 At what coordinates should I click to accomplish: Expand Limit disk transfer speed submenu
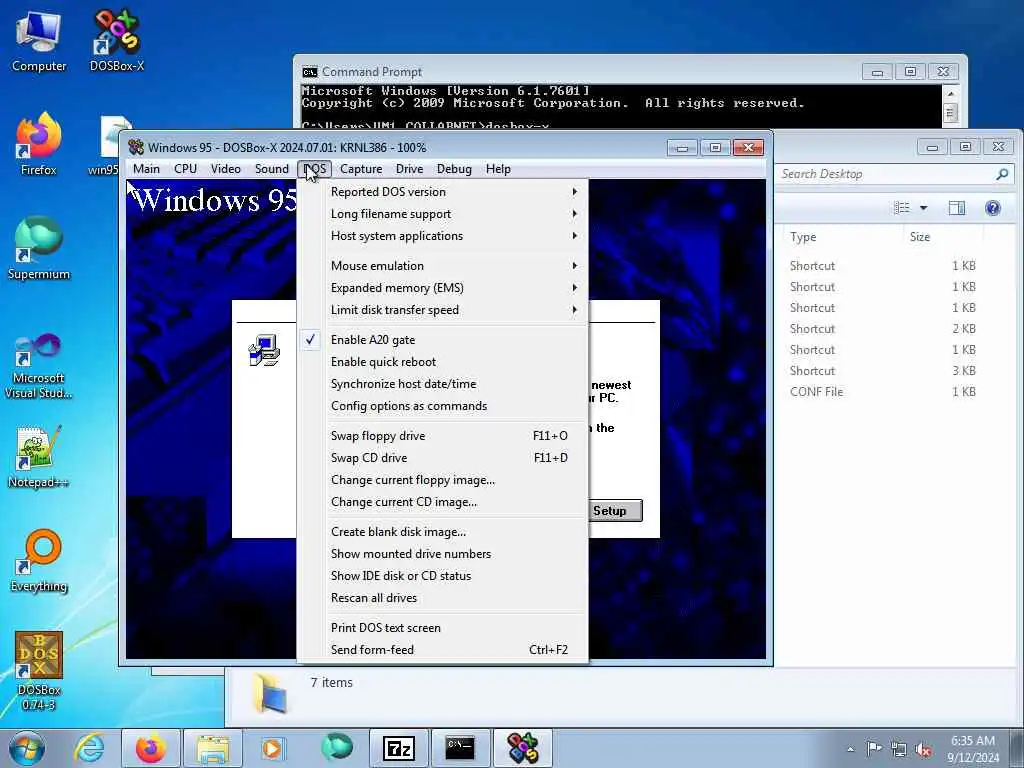(442, 310)
